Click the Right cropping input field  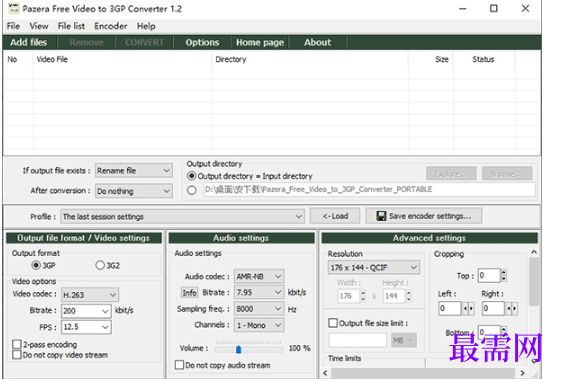point(493,308)
